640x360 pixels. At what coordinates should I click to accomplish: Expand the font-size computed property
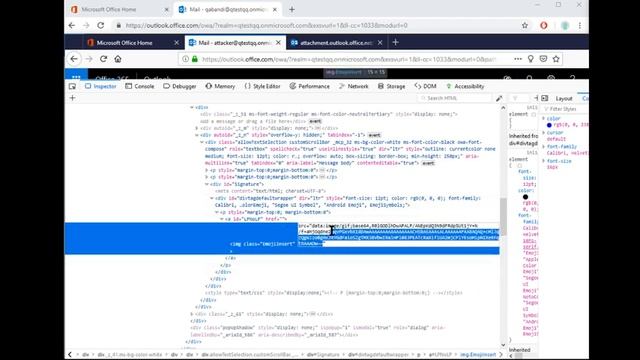(x=544, y=161)
